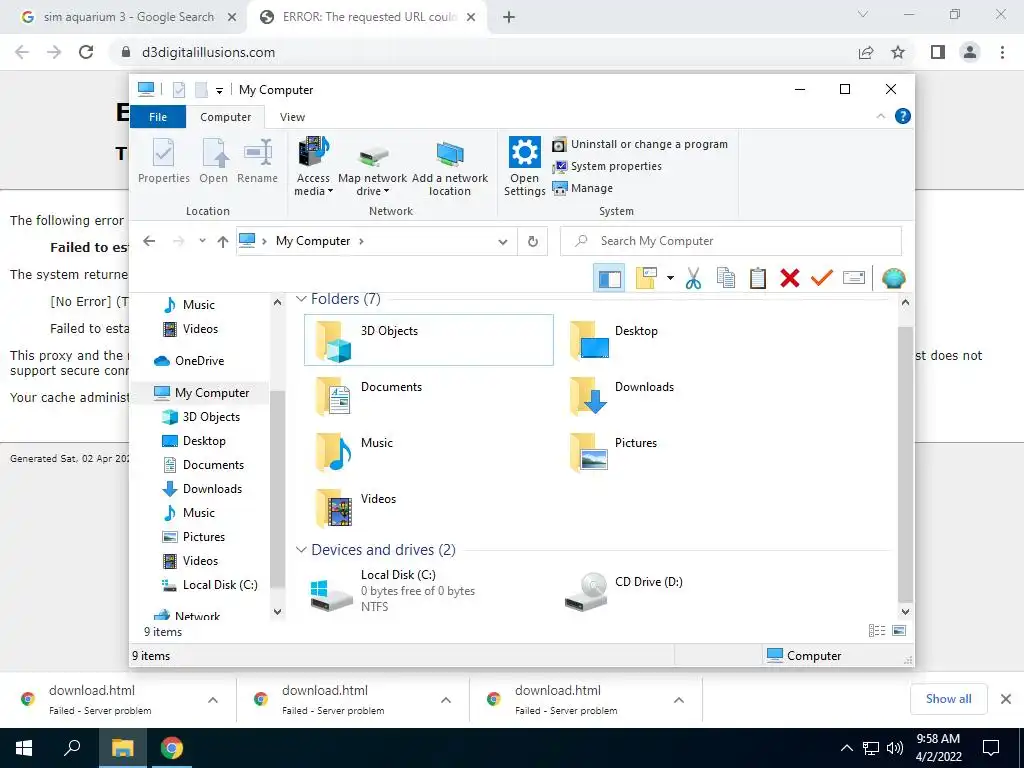The image size is (1024, 768).
Task: Click Show all downloads
Action: tap(948, 699)
